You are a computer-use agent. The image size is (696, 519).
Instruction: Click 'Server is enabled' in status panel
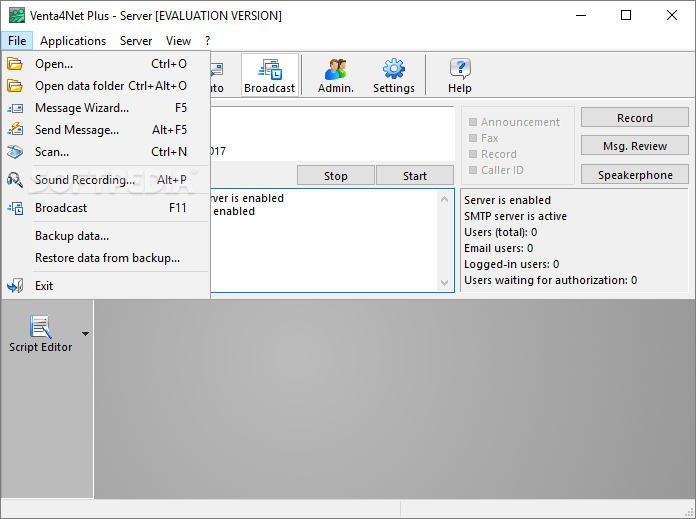pos(507,200)
